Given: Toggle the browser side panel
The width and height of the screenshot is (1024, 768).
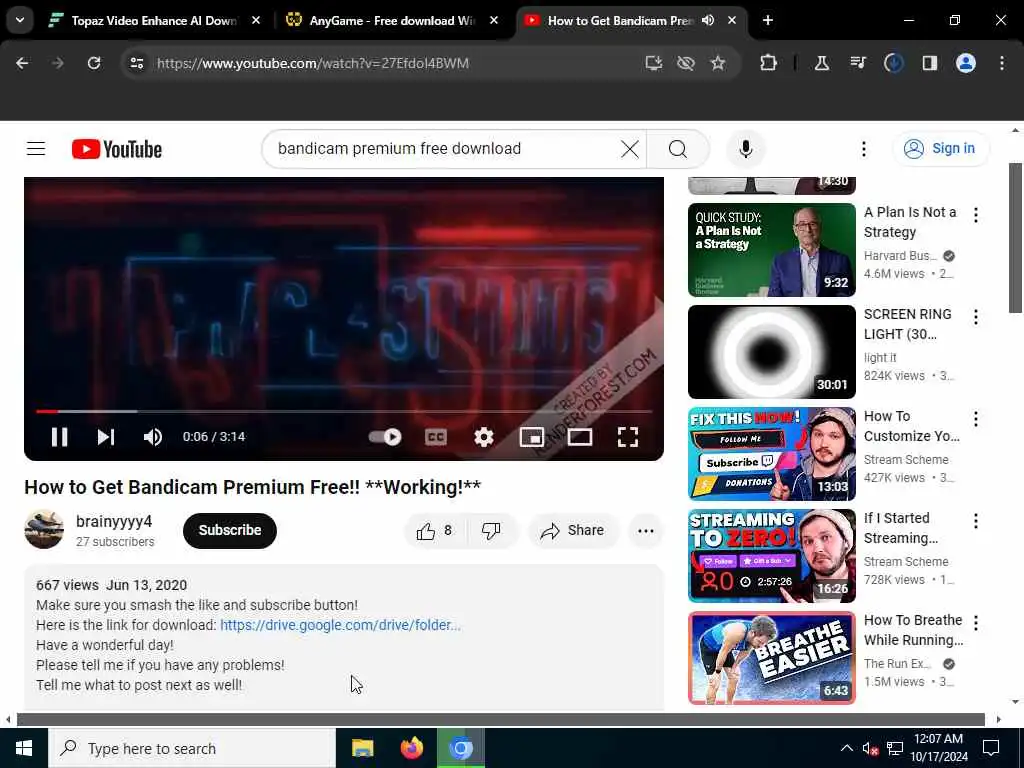Looking at the screenshot, I should coord(930,63).
